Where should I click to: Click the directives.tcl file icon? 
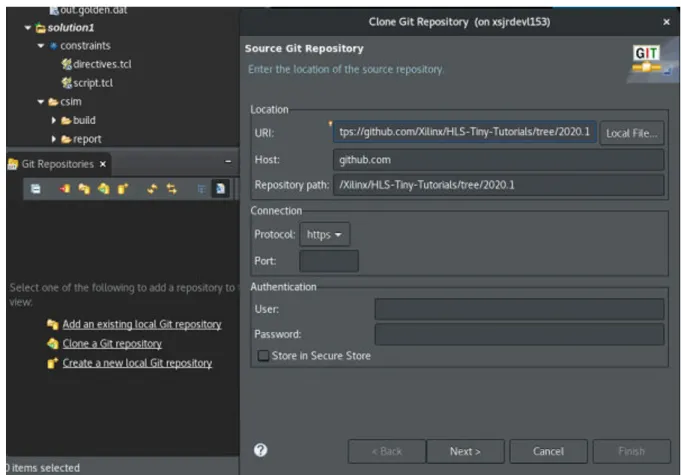tap(66, 64)
